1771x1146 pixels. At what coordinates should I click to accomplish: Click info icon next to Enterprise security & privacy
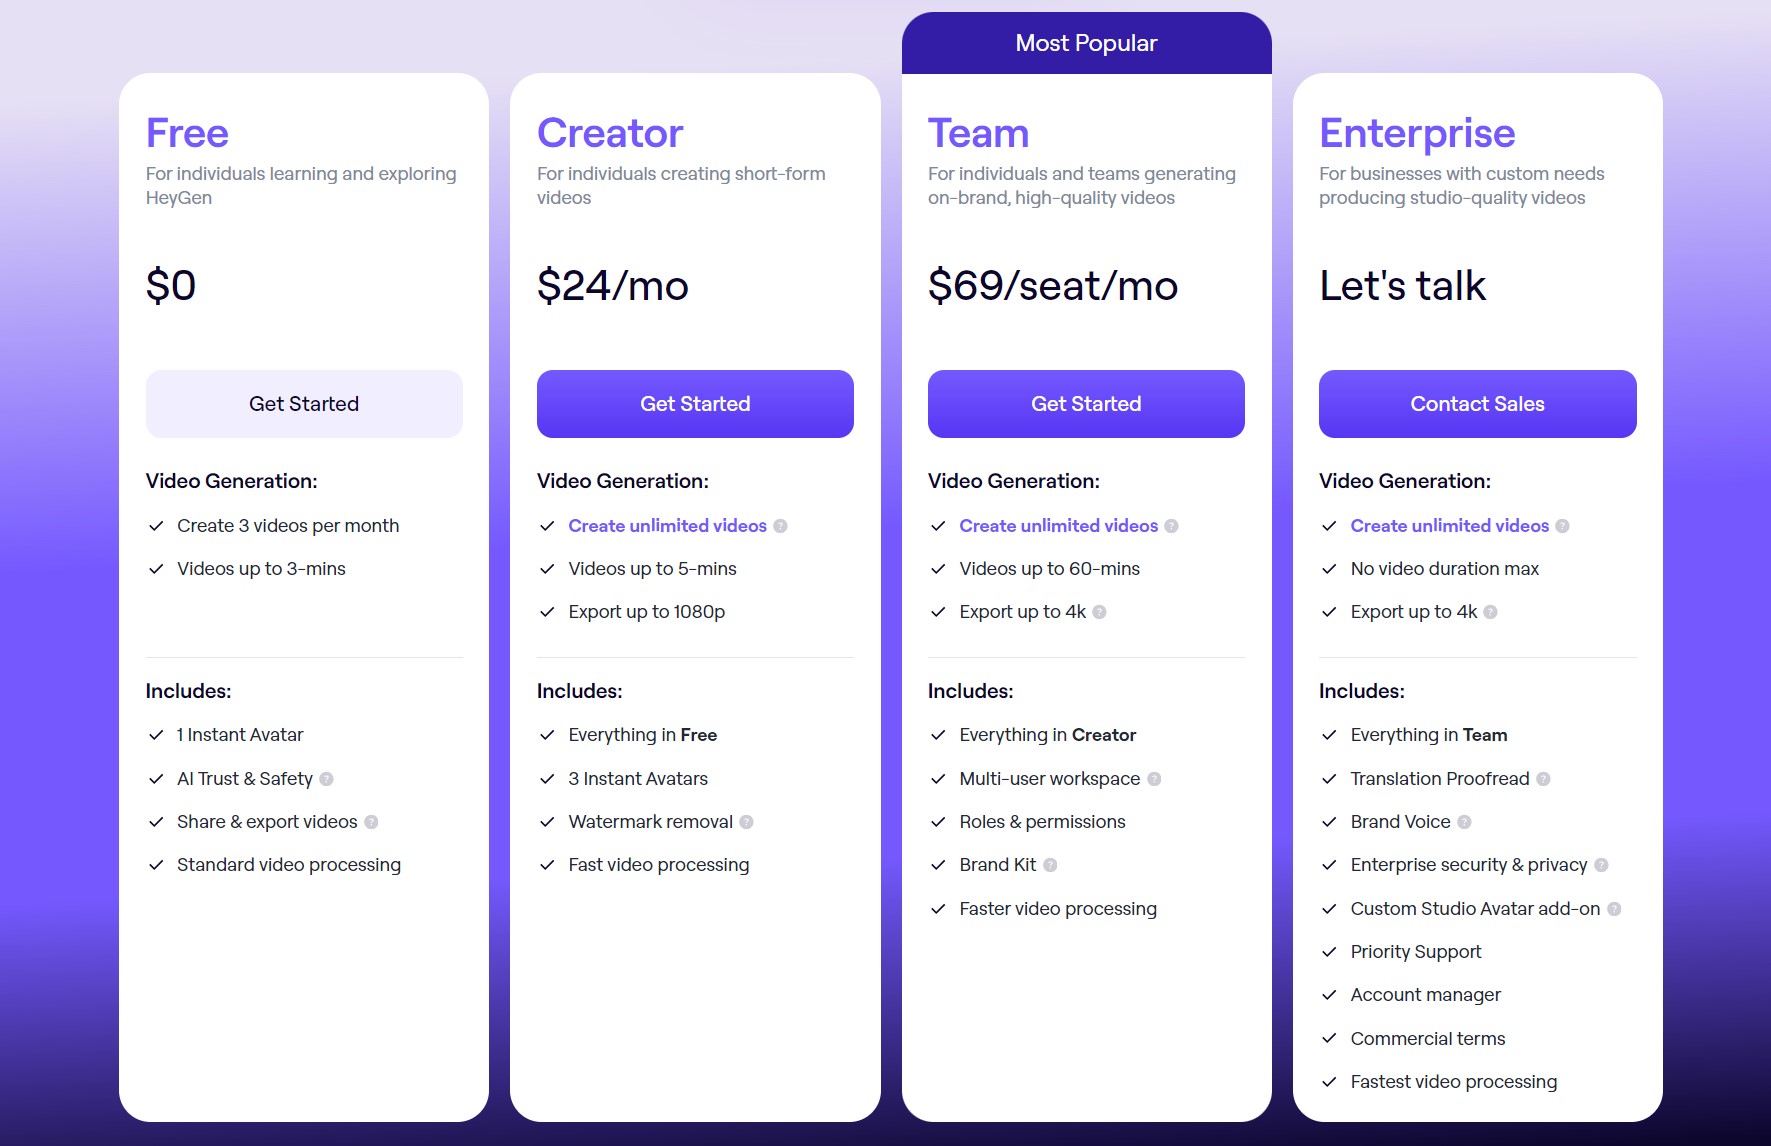[x=1601, y=865]
